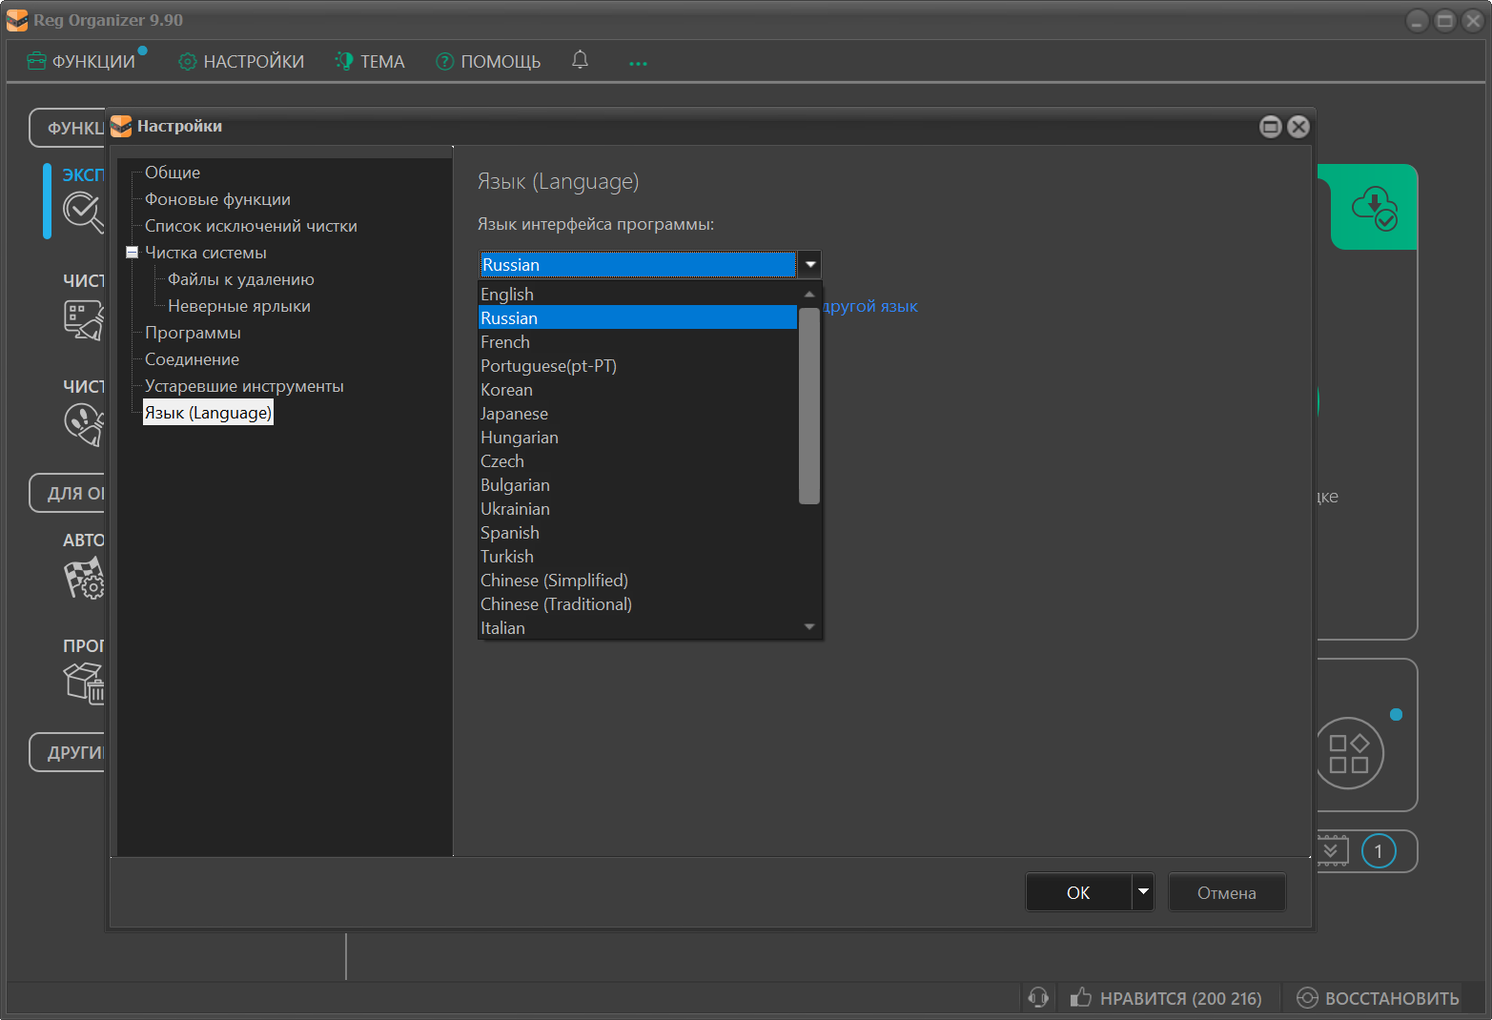This screenshot has height=1020, width=1492.
Task: Open the three-dots more menu
Action: pos(638,63)
